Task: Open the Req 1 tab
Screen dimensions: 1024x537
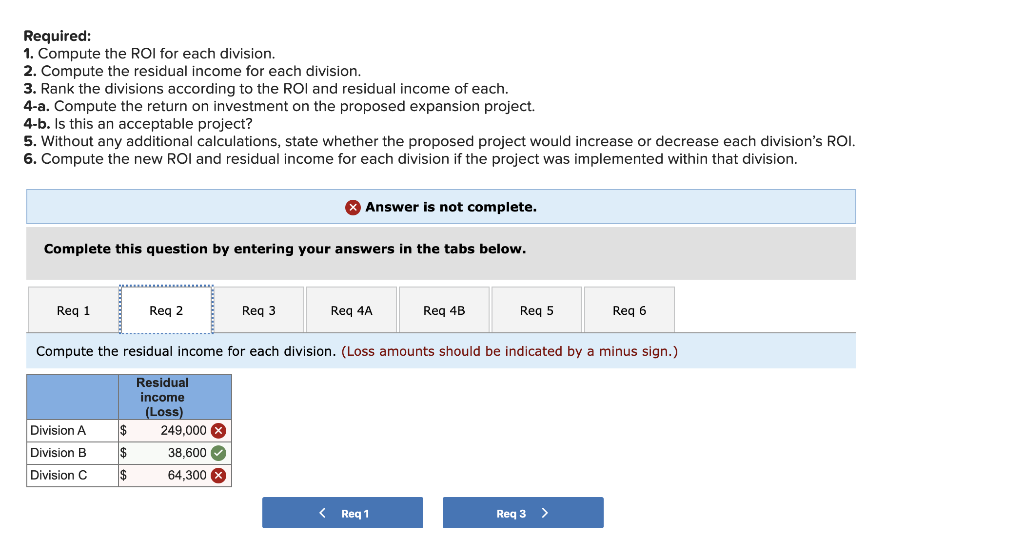Action: [x=73, y=310]
